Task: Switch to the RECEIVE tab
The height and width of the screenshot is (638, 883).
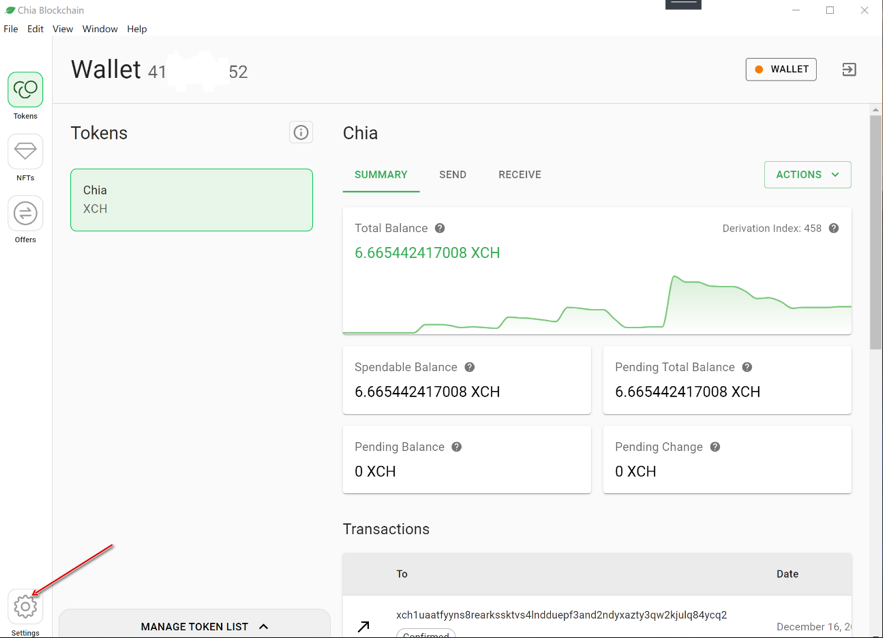Action: pos(519,175)
